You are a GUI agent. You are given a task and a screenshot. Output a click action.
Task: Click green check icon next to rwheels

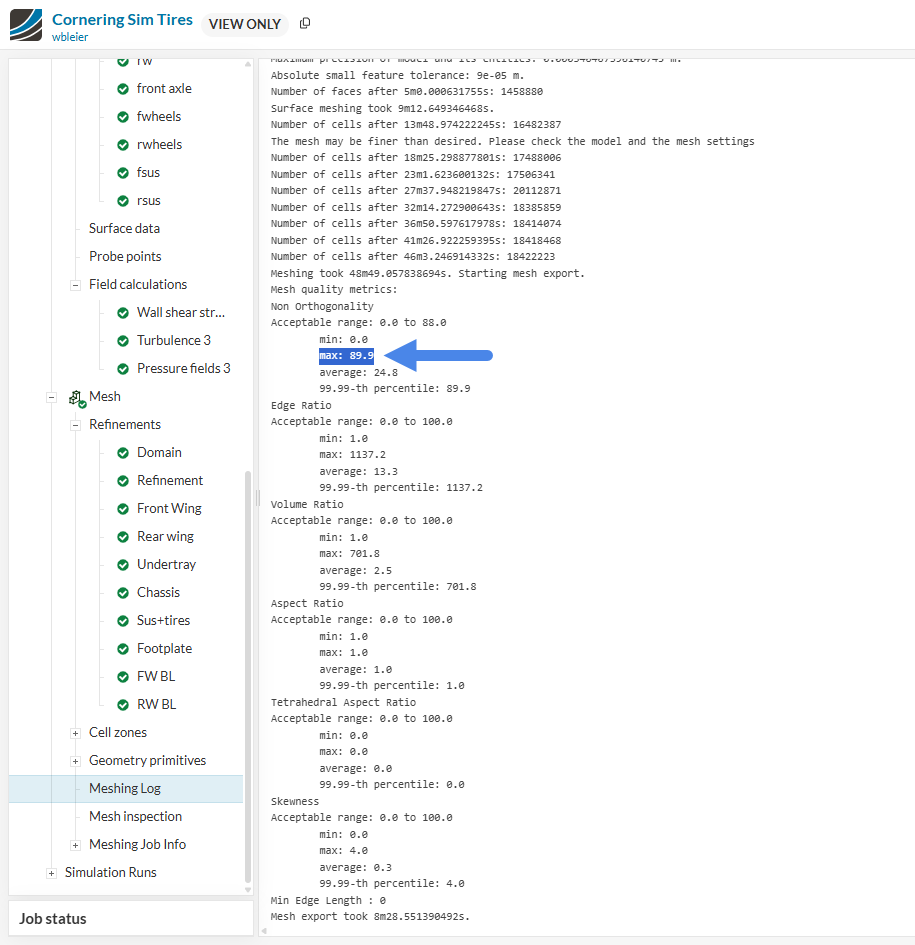[123, 145]
